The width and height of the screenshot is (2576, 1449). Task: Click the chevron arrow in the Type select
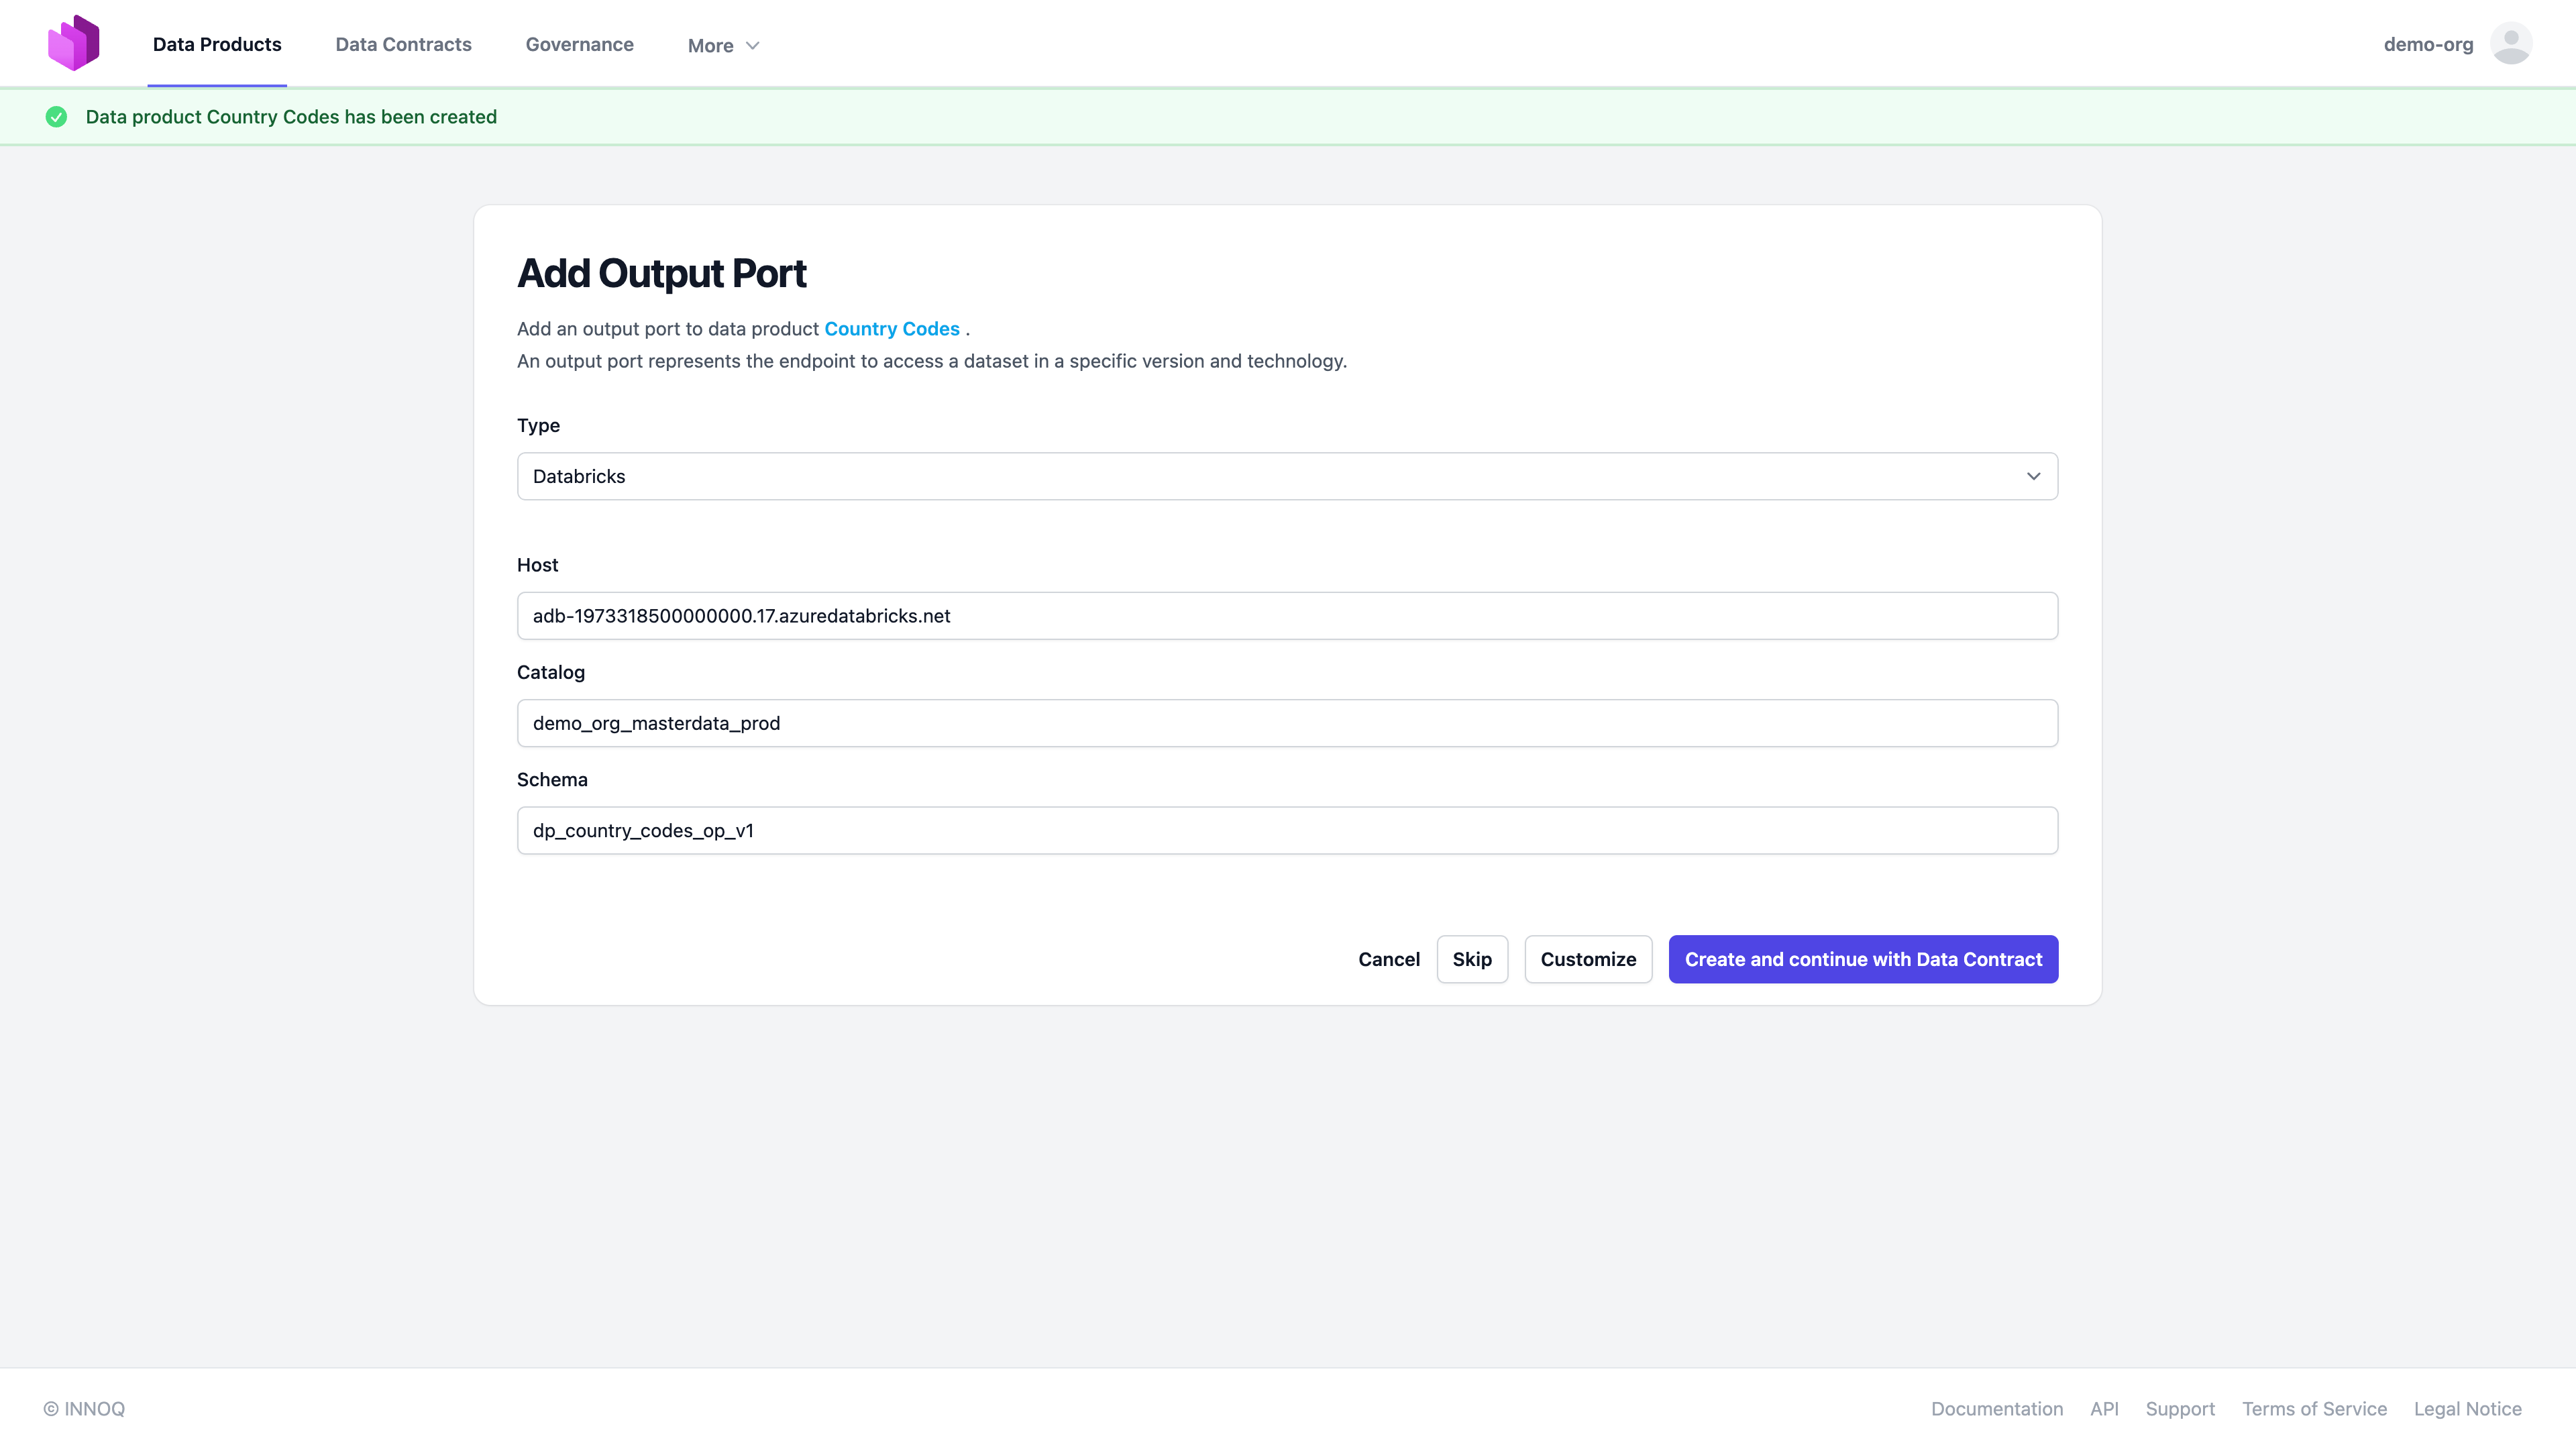(2033, 476)
